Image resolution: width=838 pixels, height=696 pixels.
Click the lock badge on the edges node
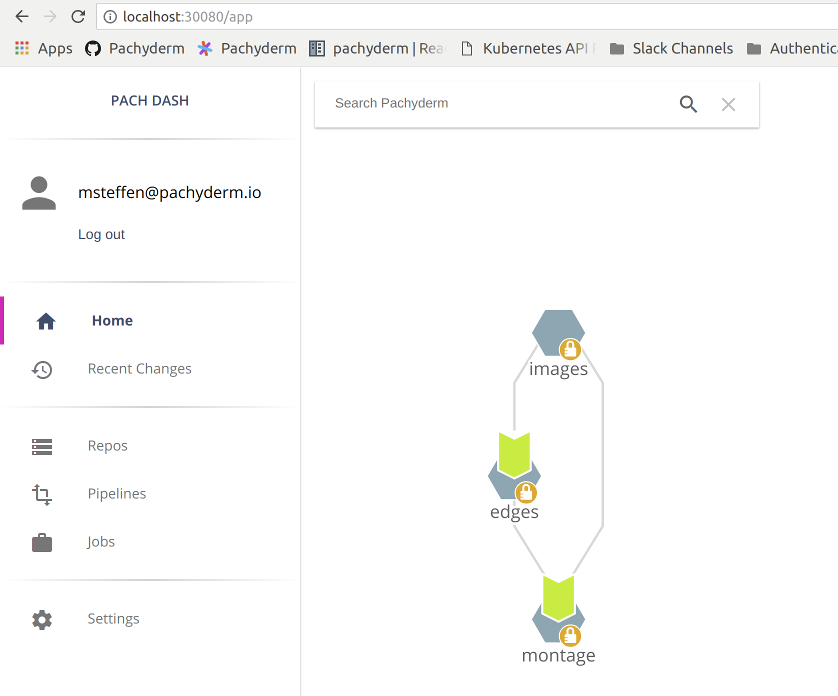click(x=525, y=492)
